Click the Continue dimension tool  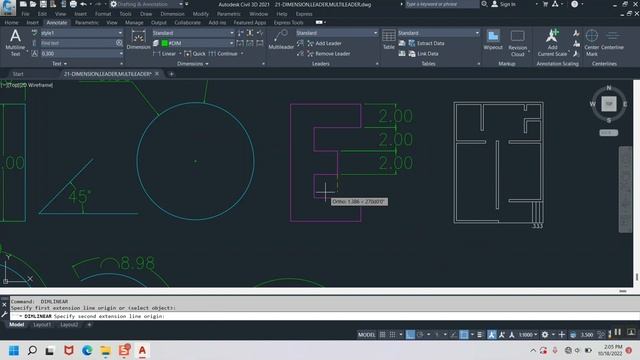point(223,53)
